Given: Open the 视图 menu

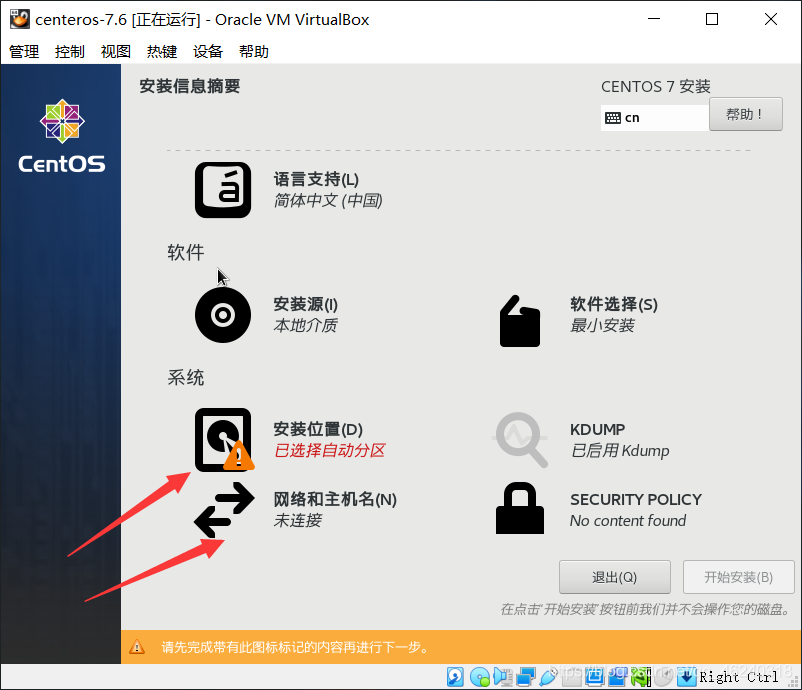Looking at the screenshot, I should pyautogui.click(x=116, y=52).
